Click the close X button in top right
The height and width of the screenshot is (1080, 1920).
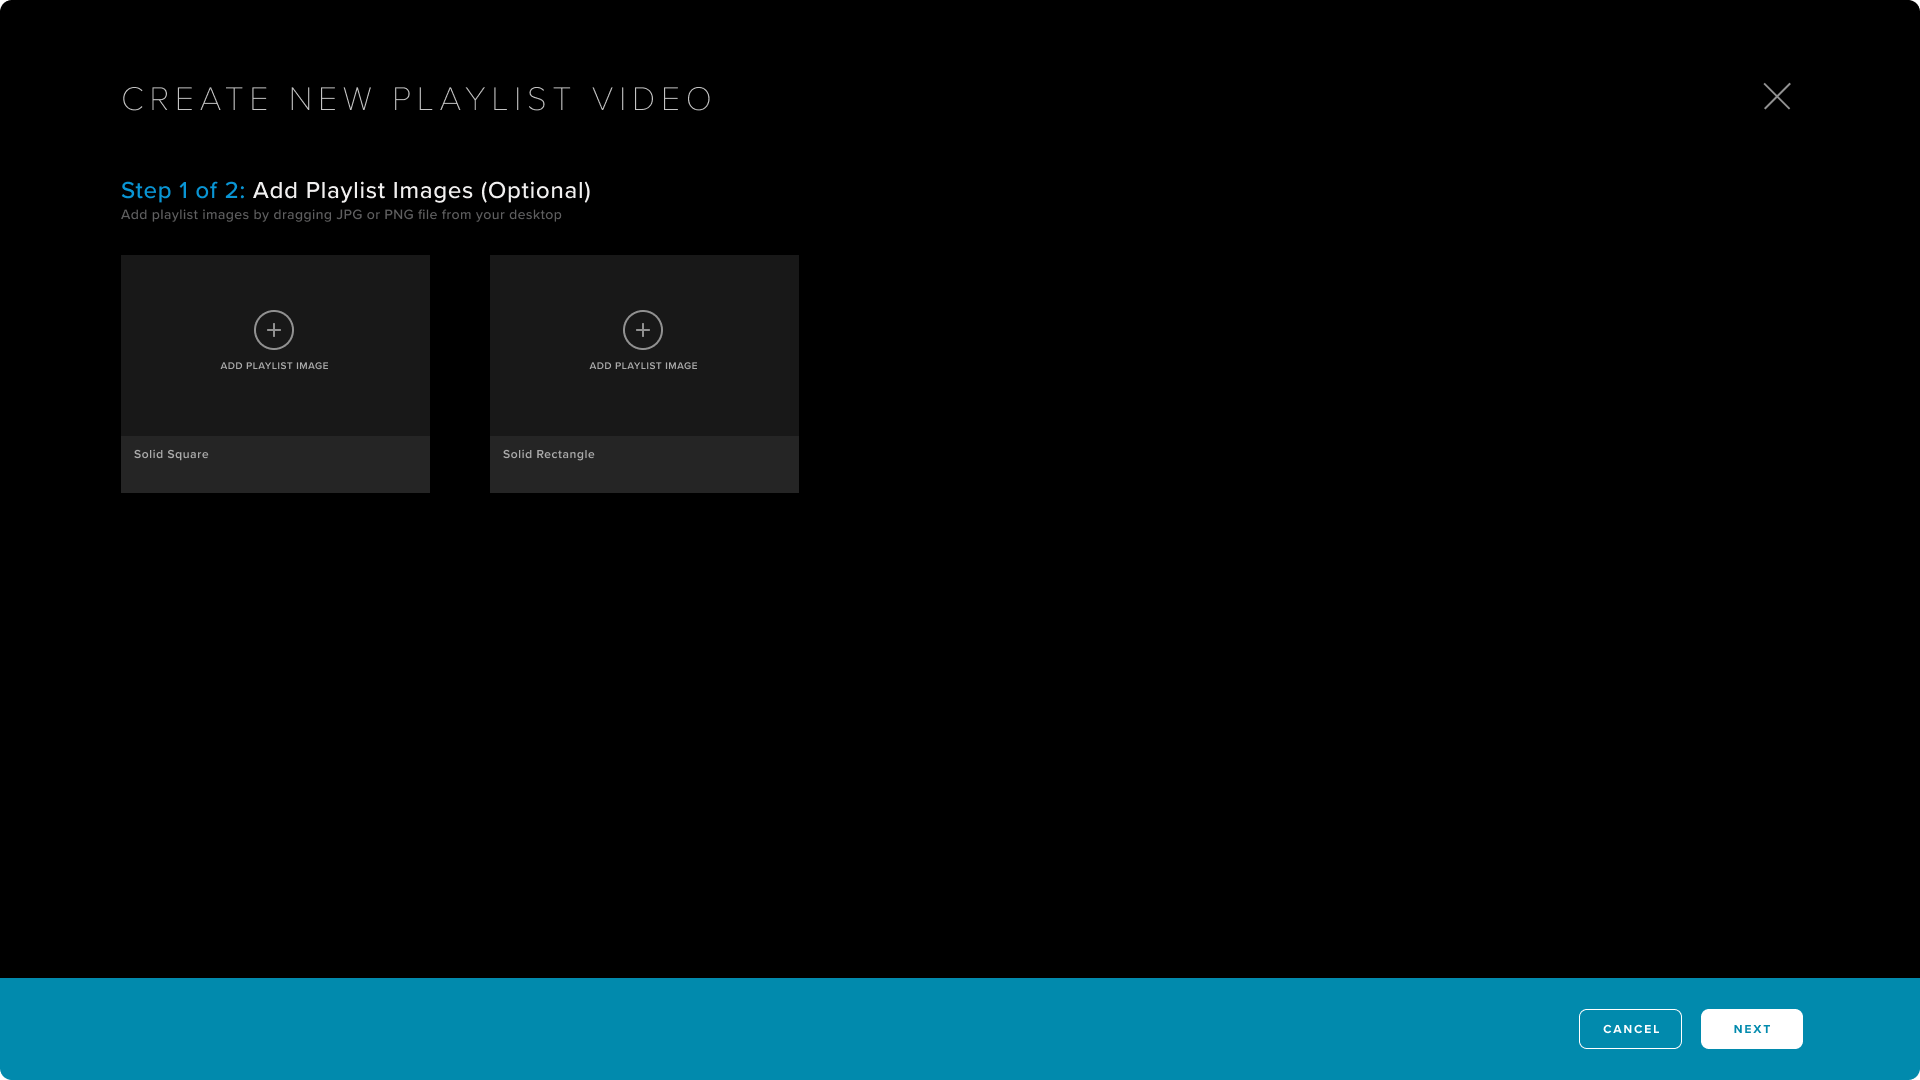pos(1776,96)
